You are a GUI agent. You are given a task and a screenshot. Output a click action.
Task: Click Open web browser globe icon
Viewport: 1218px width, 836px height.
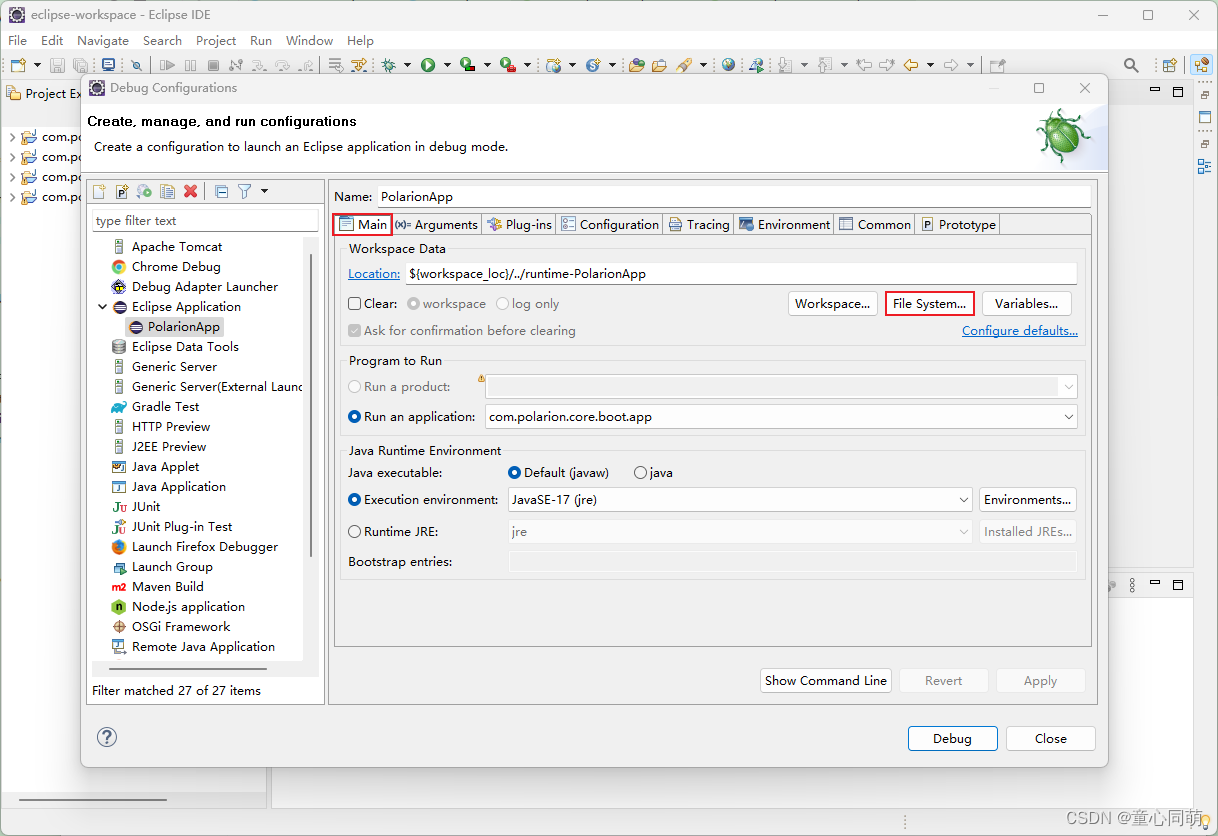pos(728,65)
